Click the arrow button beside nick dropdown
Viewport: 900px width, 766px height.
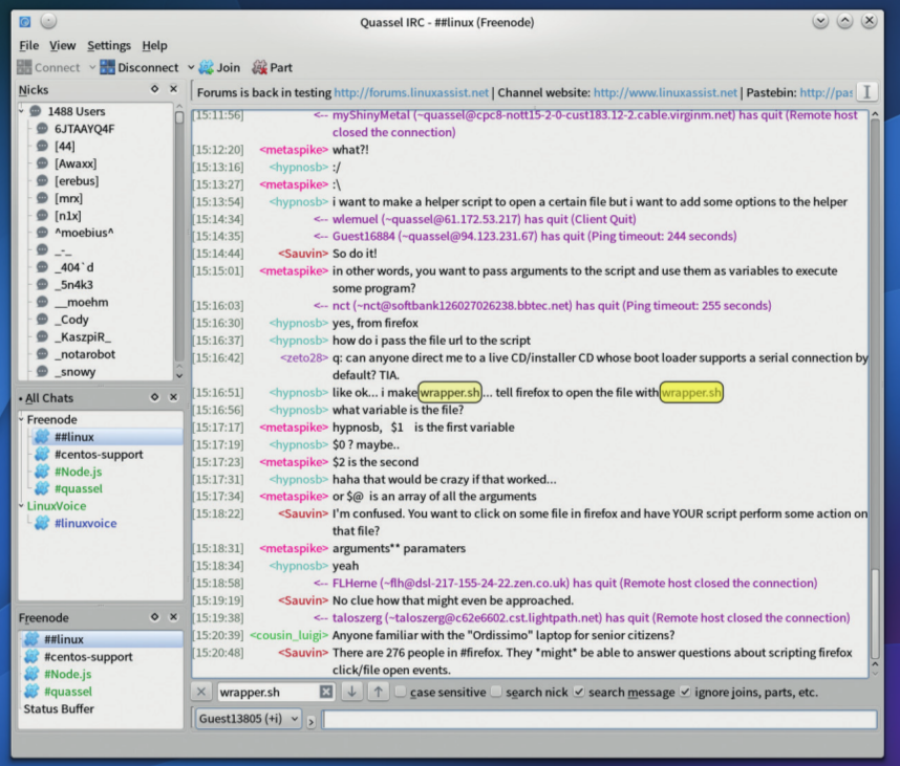coord(311,721)
